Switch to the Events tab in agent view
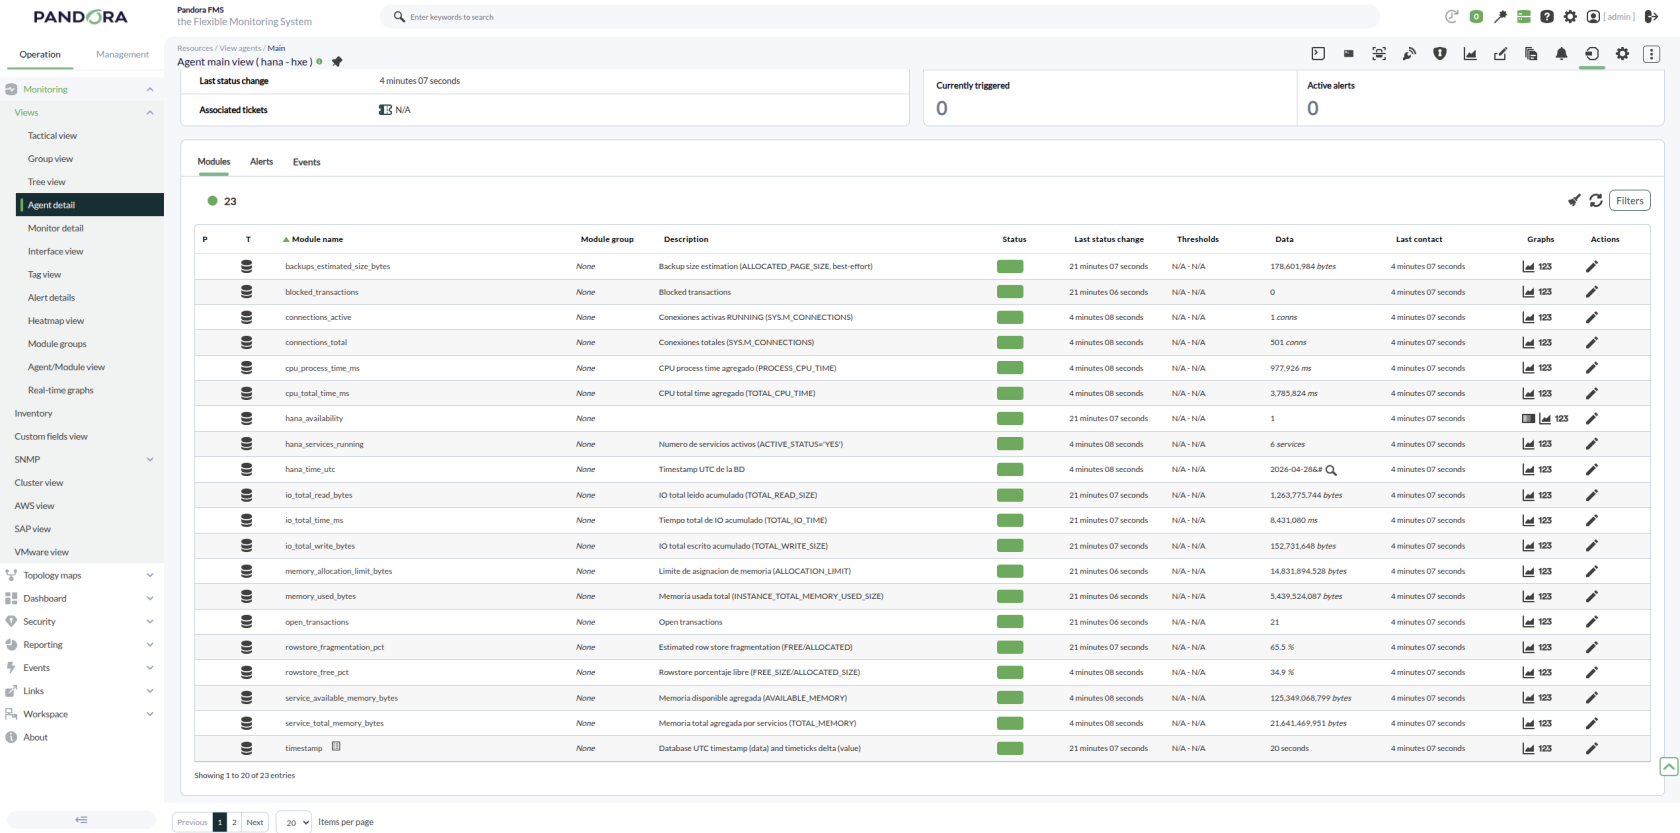1680x833 pixels. pyautogui.click(x=307, y=162)
